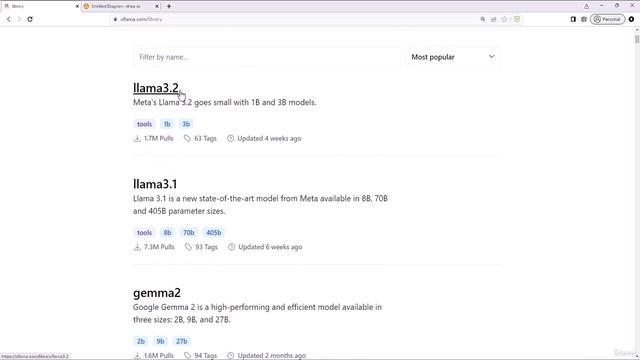This screenshot has height=360, width=640.
Task: Click the 27b size tag
Action: pyautogui.click(x=182, y=341)
